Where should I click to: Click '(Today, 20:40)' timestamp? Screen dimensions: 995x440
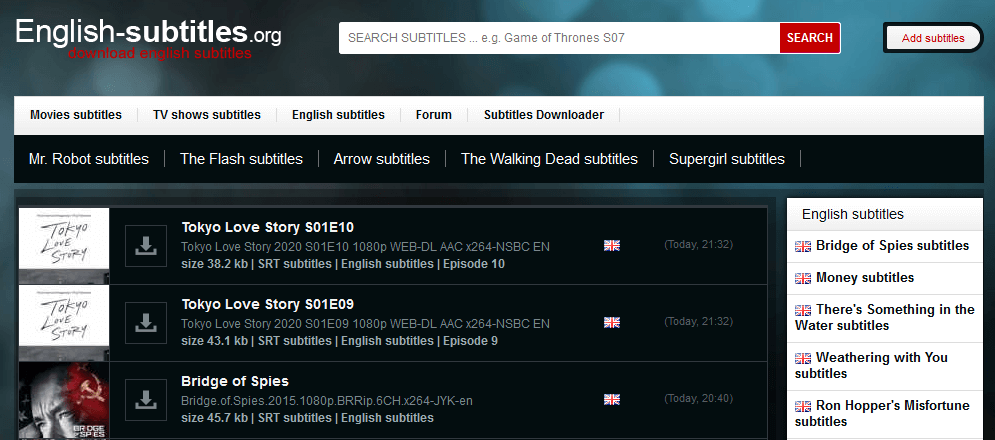699,399
